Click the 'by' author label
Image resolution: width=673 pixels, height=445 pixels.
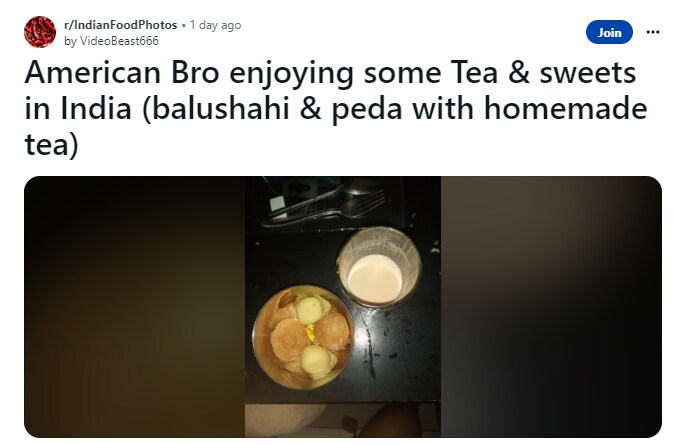click(70, 41)
